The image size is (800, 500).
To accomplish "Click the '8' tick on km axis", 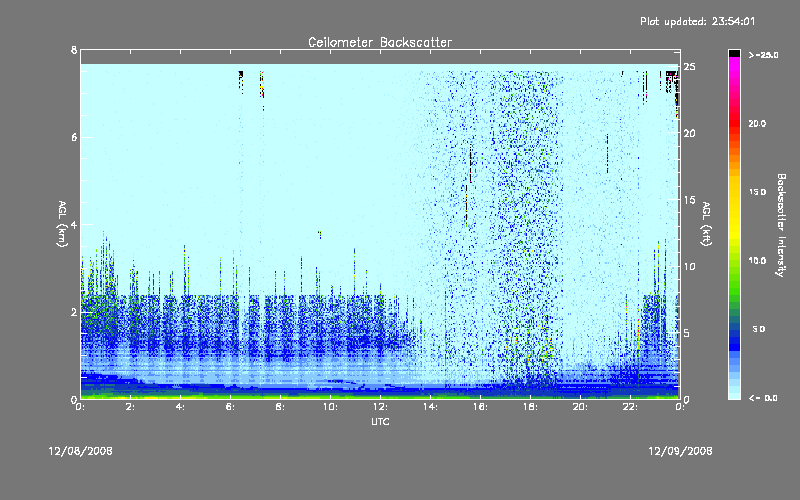I will point(74,50).
